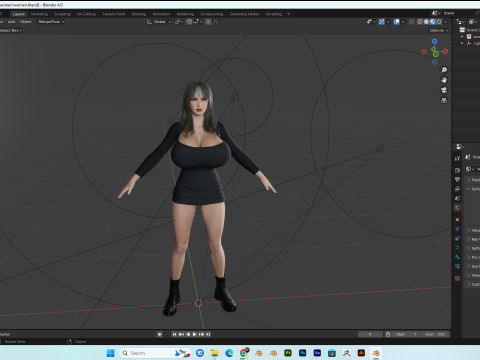The width and height of the screenshot is (480, 360).
Task: Switch to solid viewport shading
Action: pos(426,22)
